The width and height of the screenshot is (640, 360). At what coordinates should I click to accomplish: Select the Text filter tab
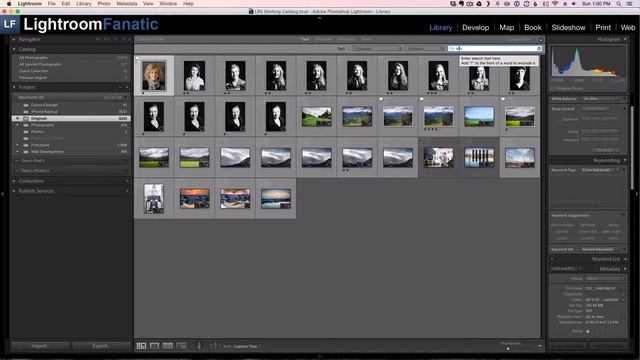click(305, 40)
